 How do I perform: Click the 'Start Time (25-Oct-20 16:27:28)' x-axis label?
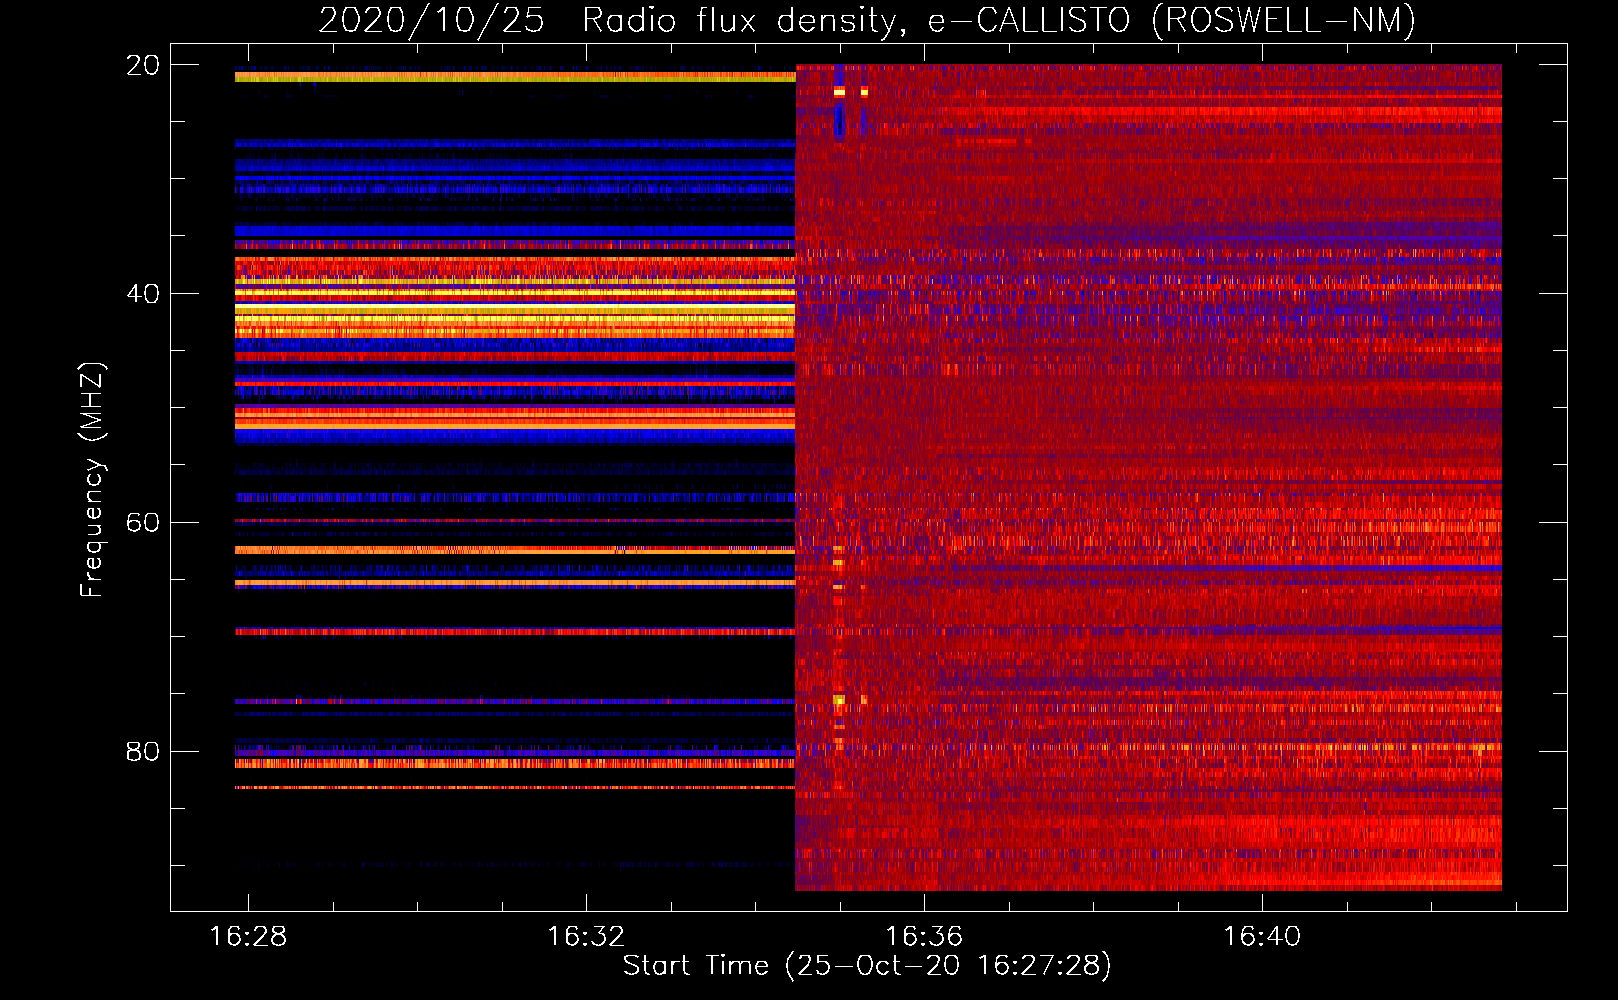click(x=867, y=966)
